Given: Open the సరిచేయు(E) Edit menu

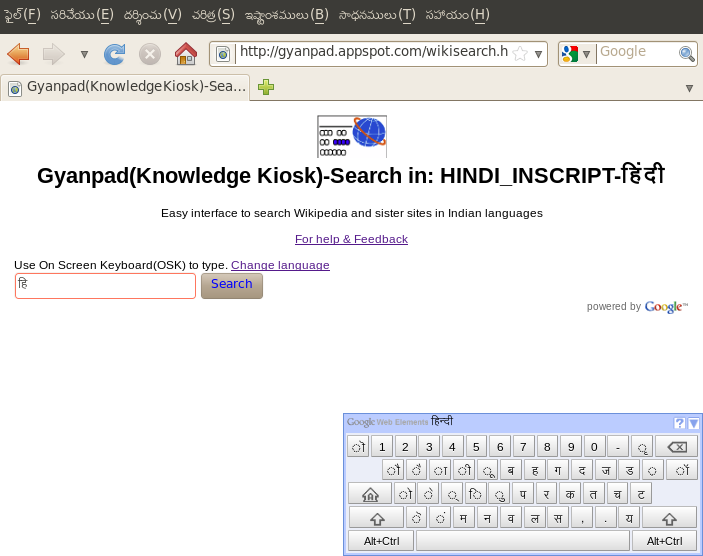Looking at the screenshot, I should tap(82, 15).
